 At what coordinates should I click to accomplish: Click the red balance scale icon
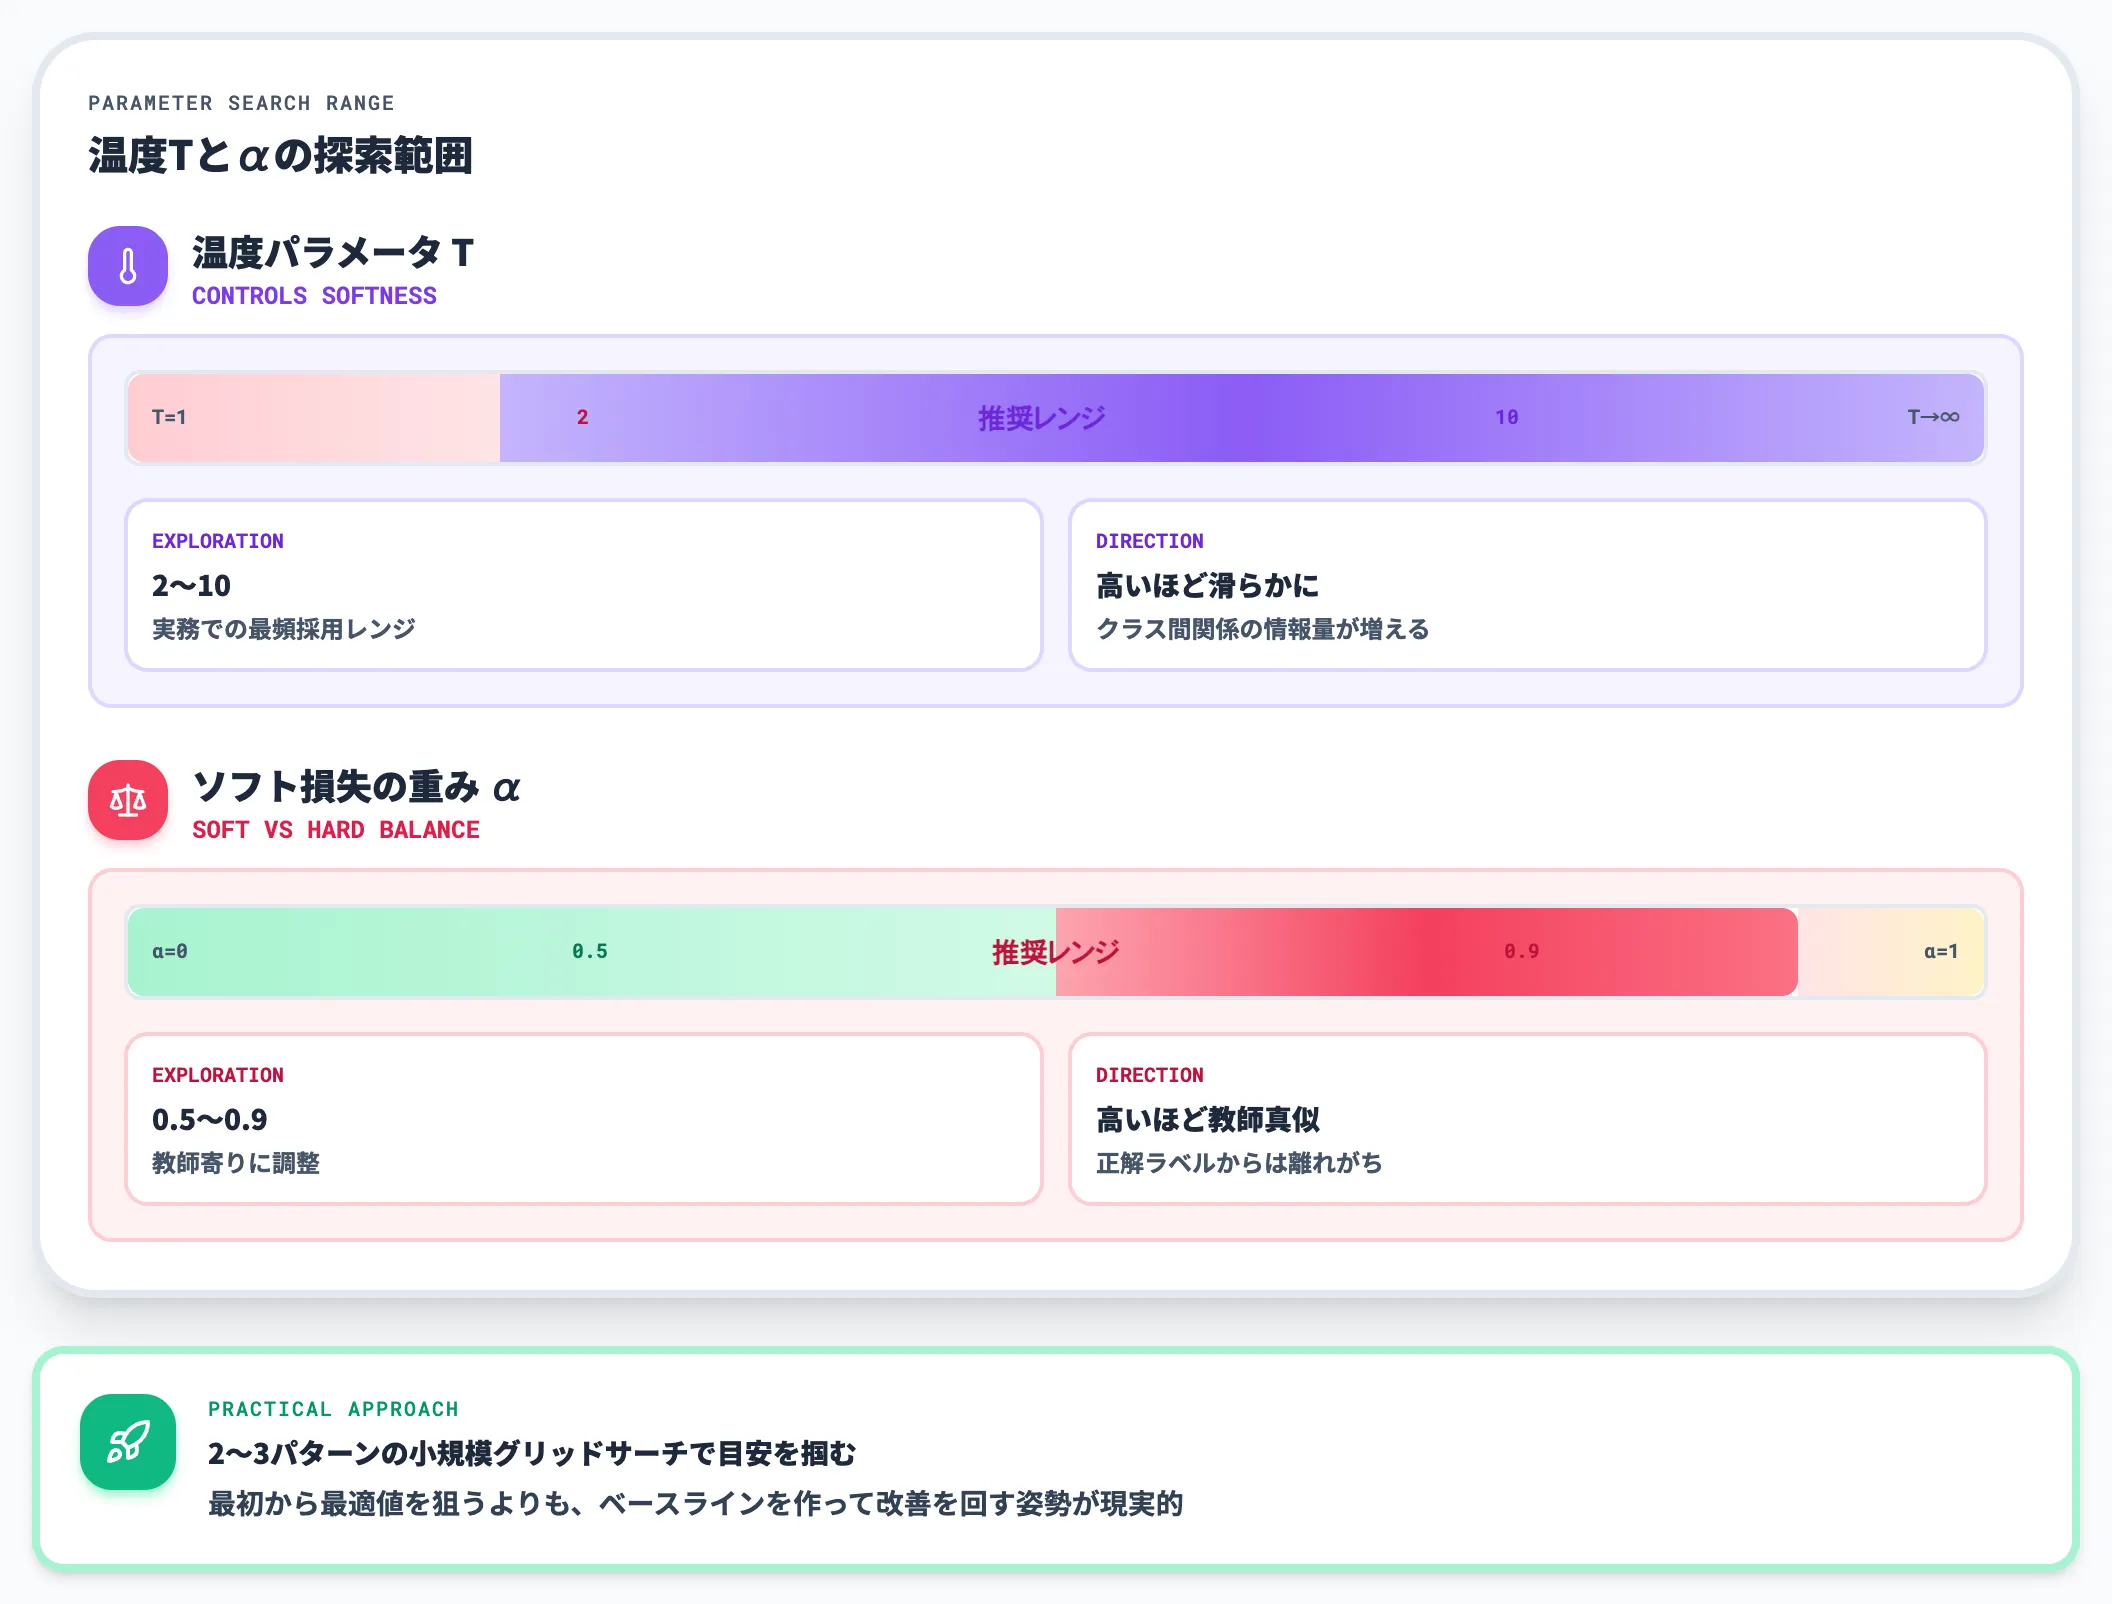pos(128,800)
